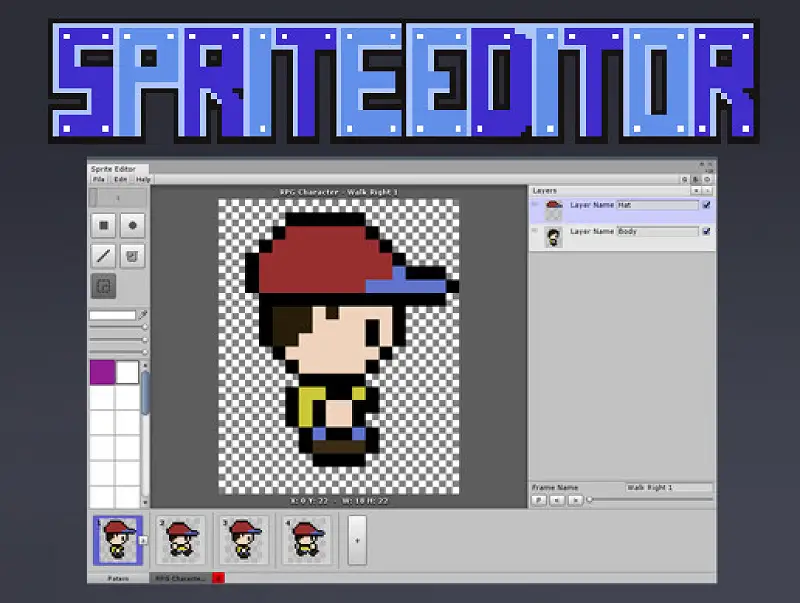Click the Body layer thumbnail
This screenshot has width=800, height=603.
tap(554, 237)
